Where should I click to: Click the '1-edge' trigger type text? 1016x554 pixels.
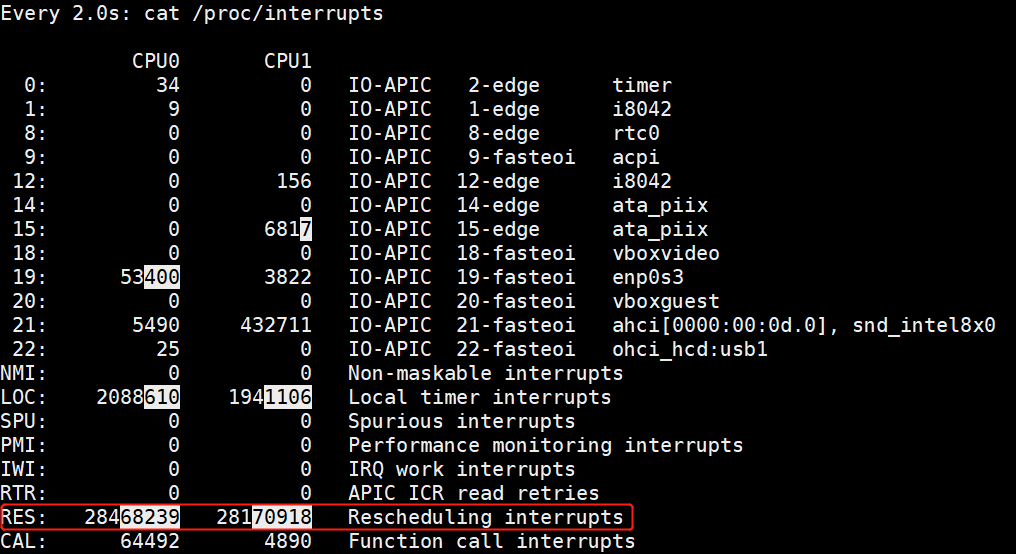(x=503, y=109)
